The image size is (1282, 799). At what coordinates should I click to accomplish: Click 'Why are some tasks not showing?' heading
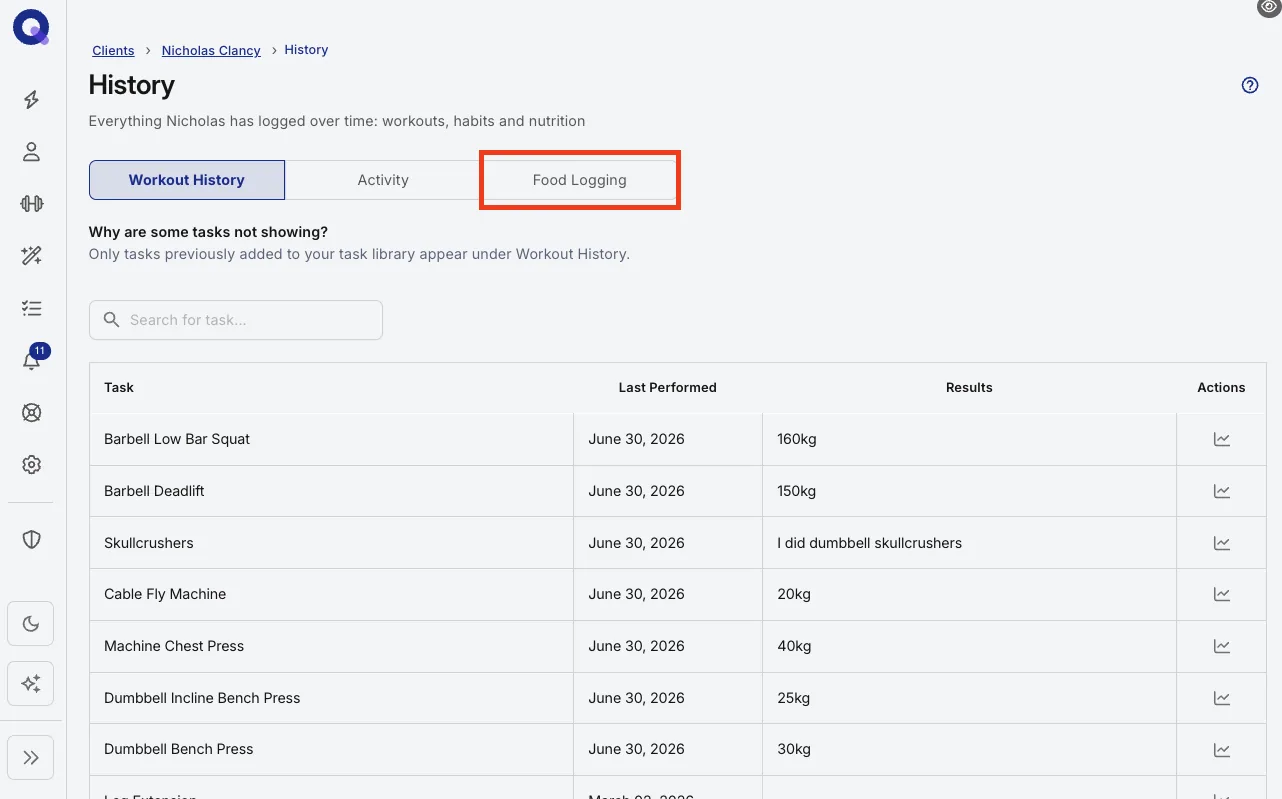208,232
